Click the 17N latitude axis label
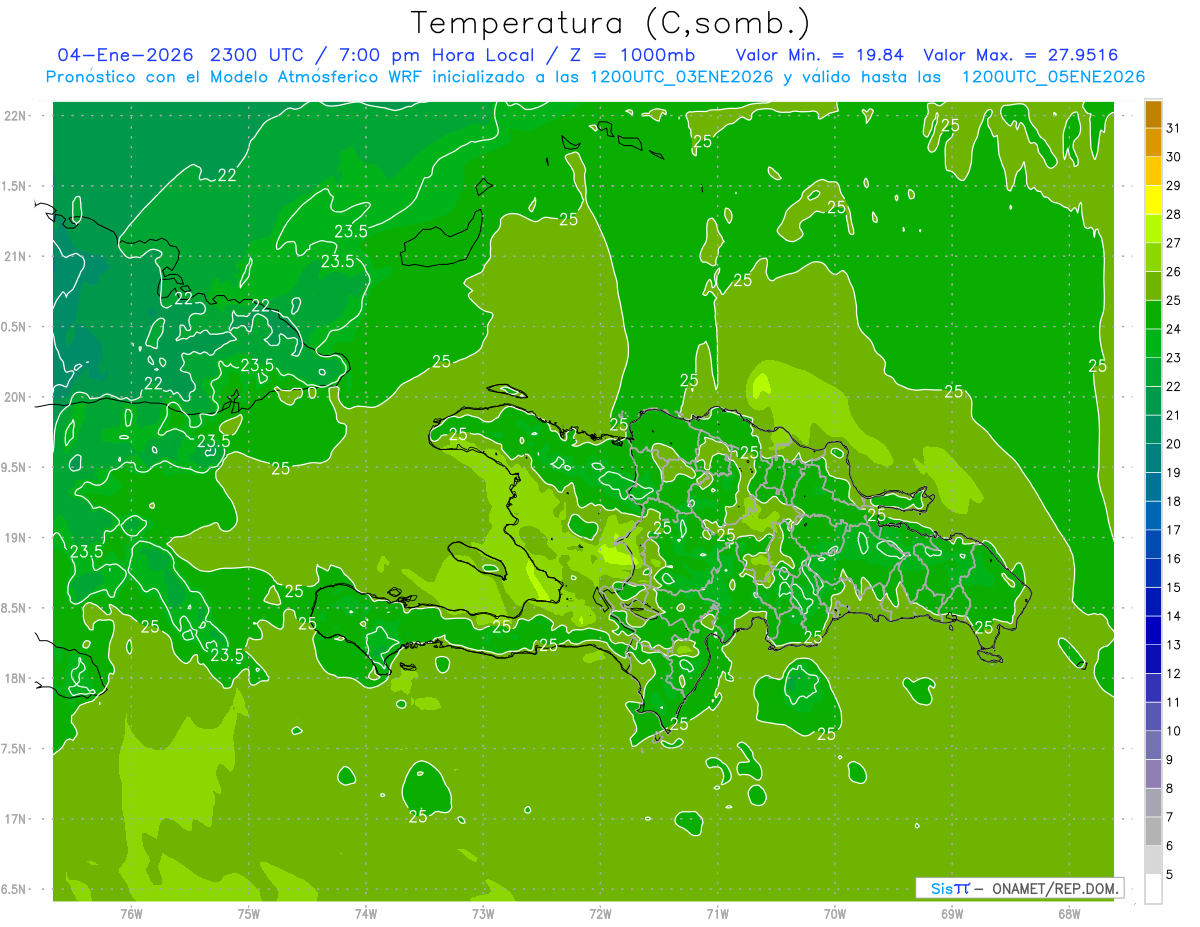The width and height of the screenshot is (1200, 927). (16, 819)
